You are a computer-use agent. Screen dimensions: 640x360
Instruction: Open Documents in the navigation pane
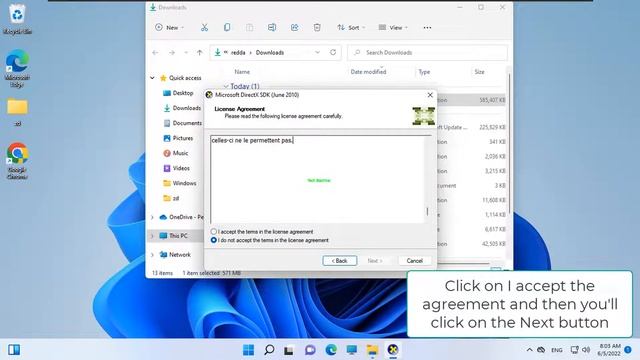pos(182,123)
